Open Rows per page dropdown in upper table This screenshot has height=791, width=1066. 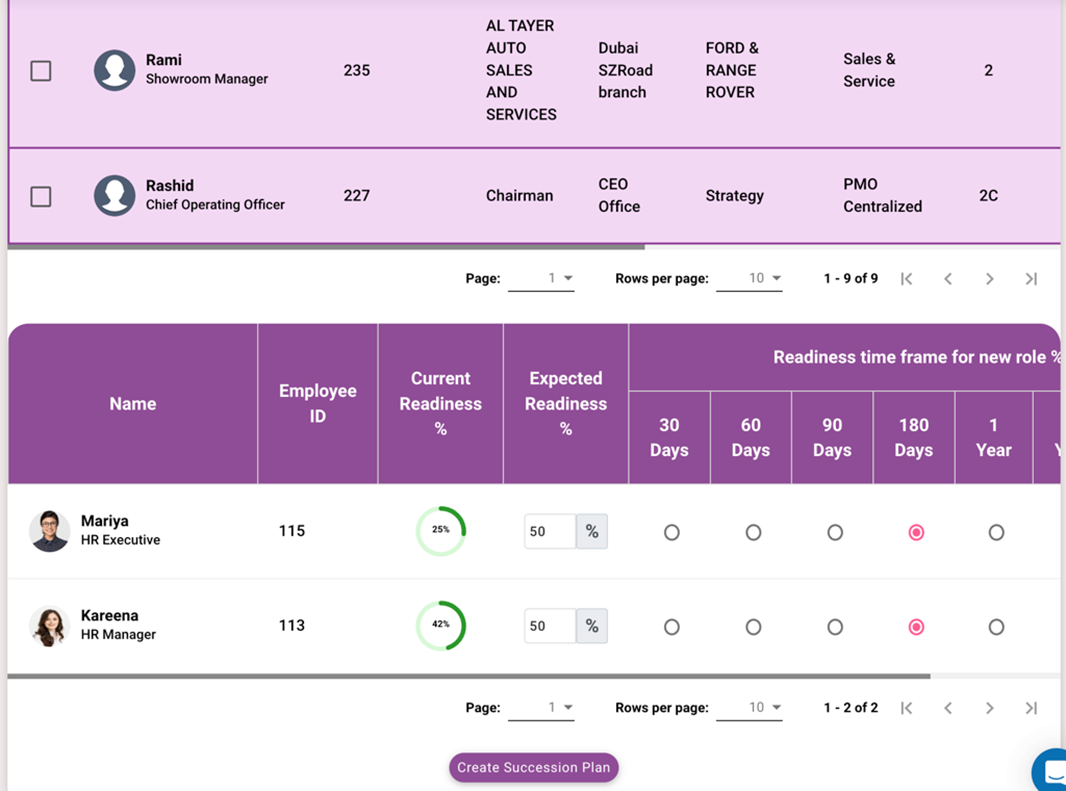(x=750, y=279)
